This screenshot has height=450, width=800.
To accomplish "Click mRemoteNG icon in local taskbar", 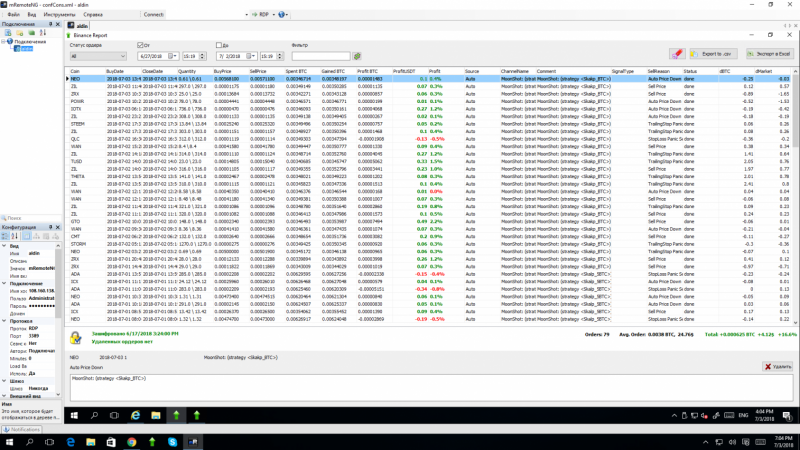I will point(193,442).
